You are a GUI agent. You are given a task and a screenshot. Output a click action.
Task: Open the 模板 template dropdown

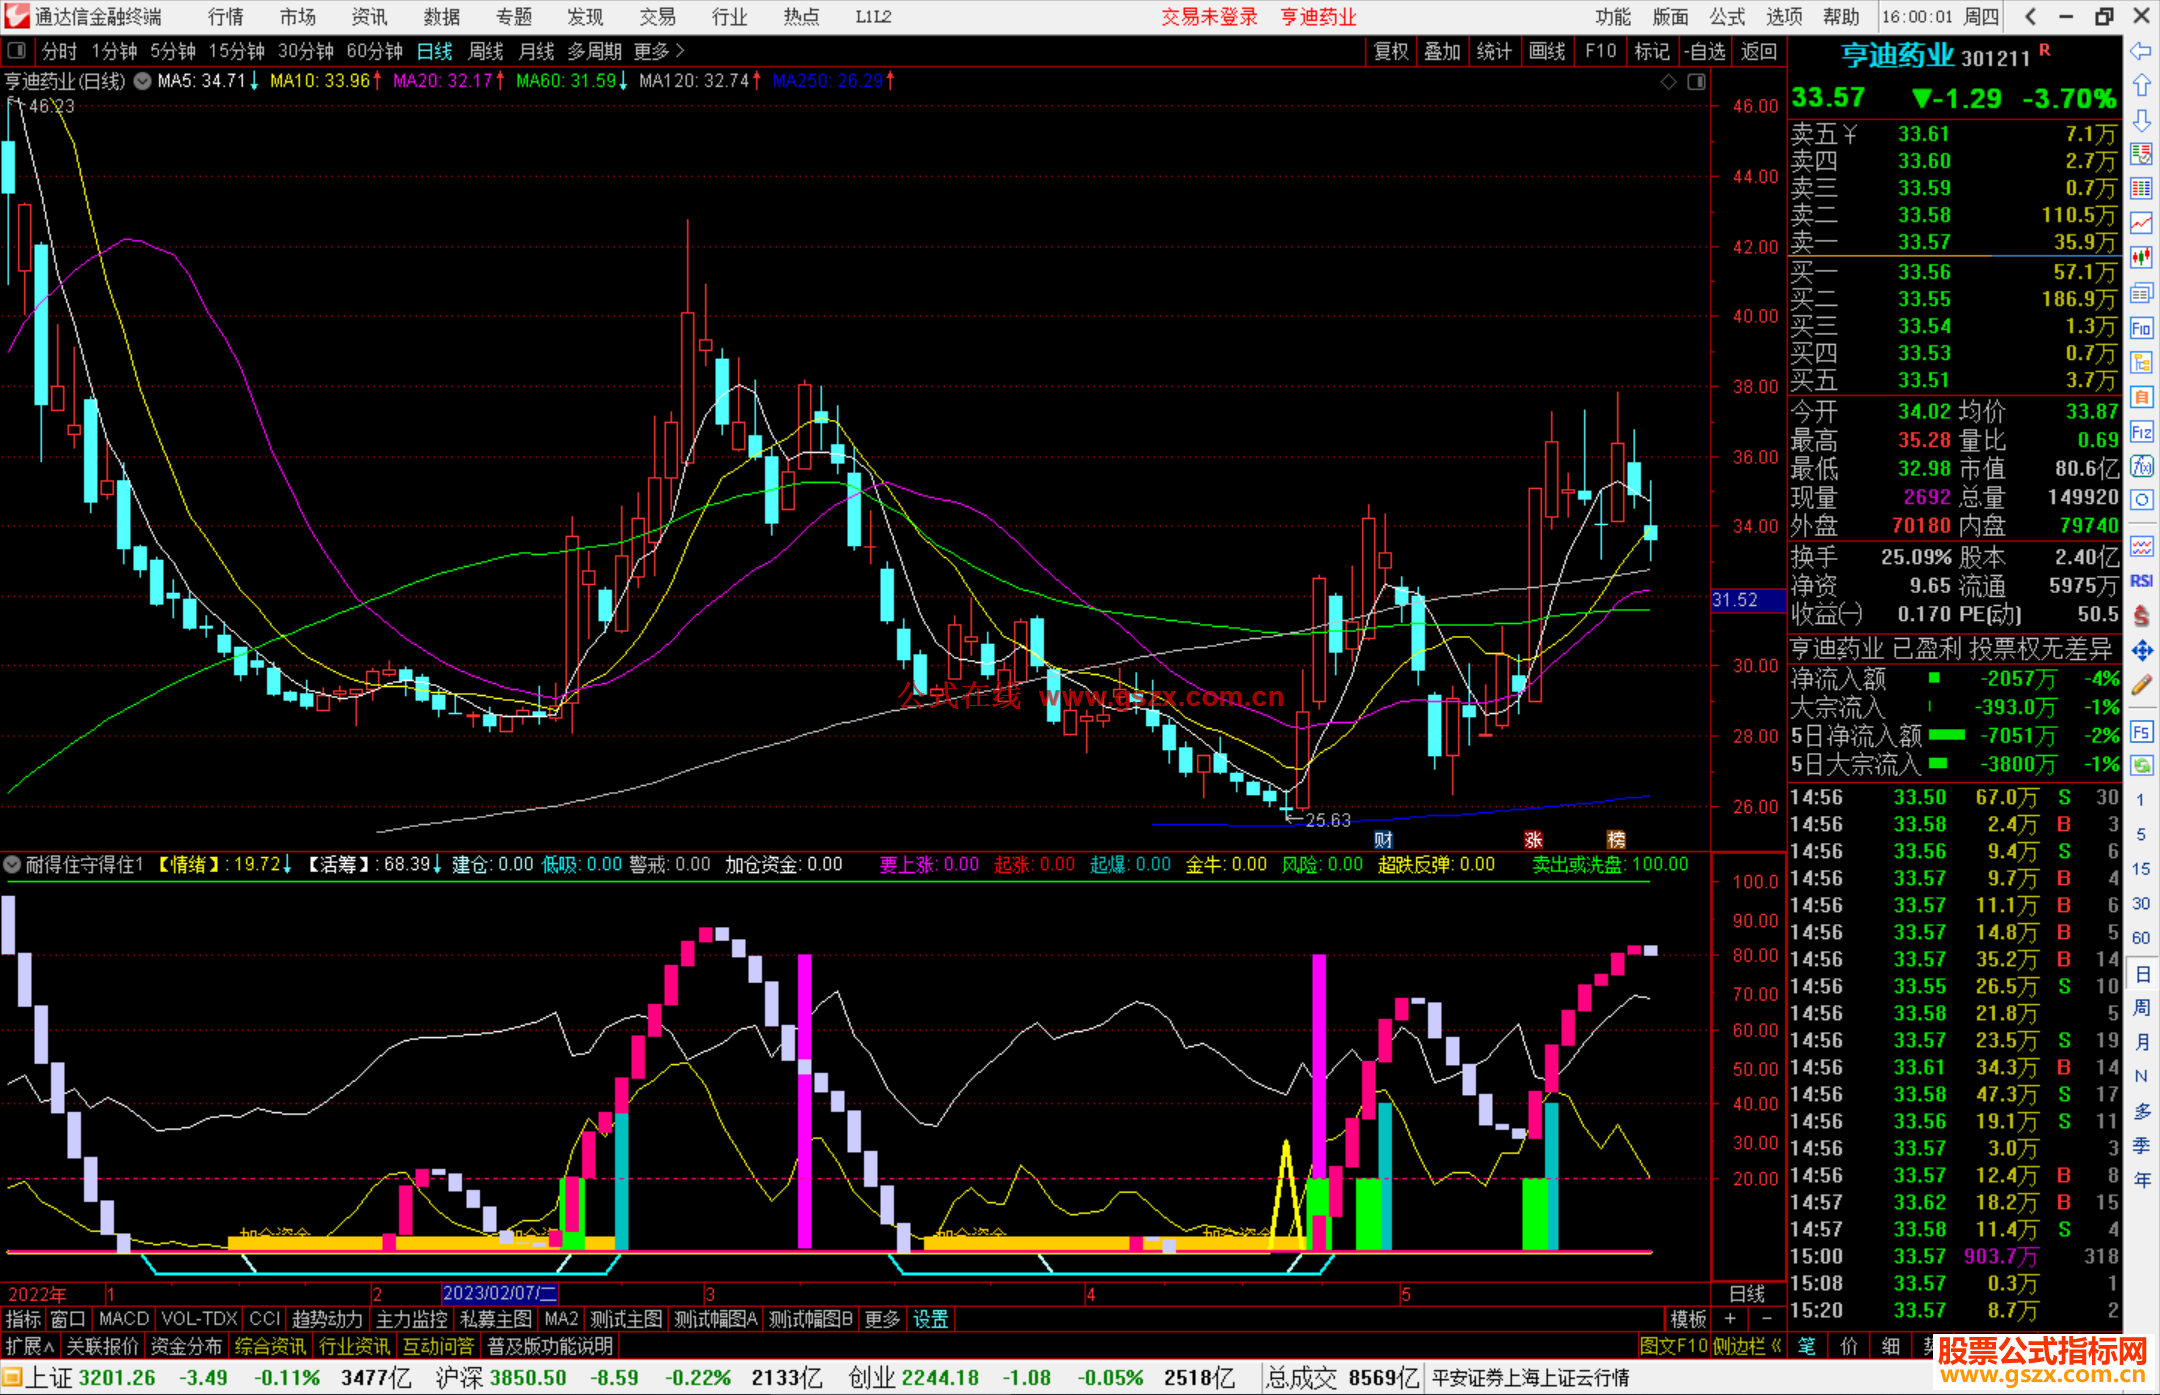[x=1688, y=1319]
